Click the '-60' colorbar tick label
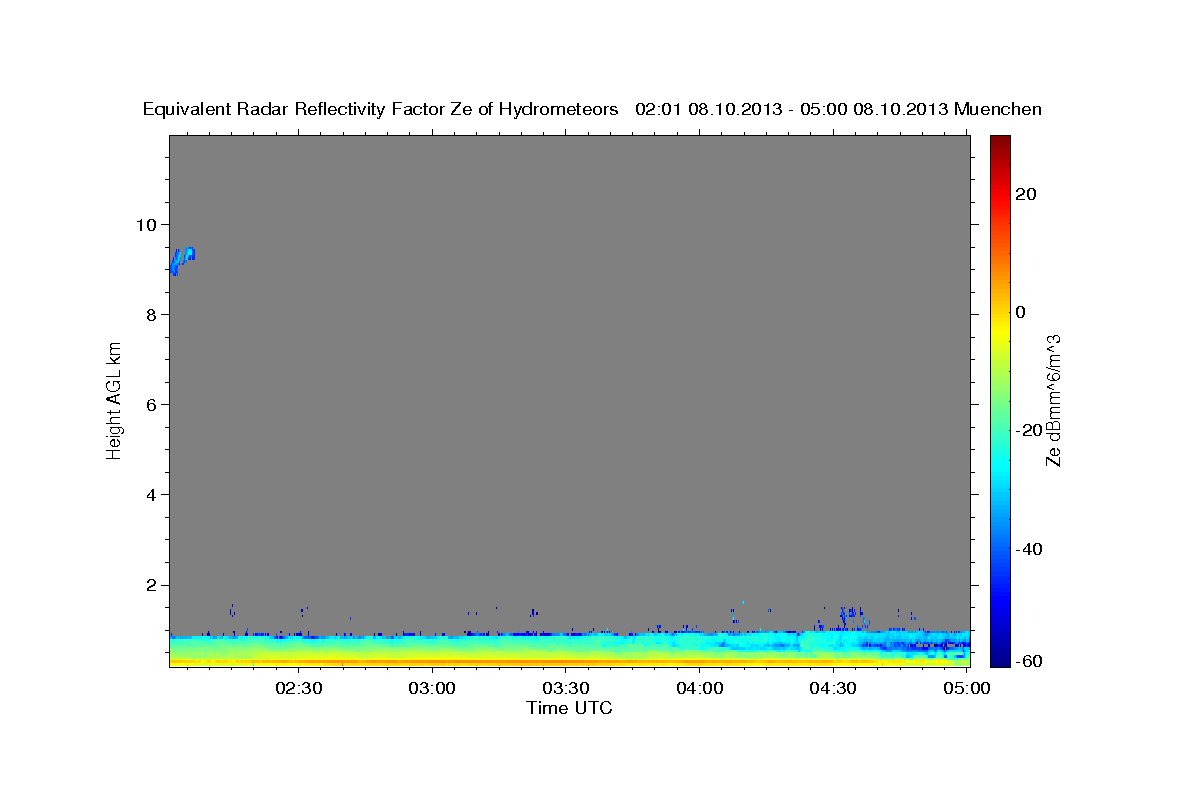1200x800 pixels. pyautogui.click(x=1027, y=661)
